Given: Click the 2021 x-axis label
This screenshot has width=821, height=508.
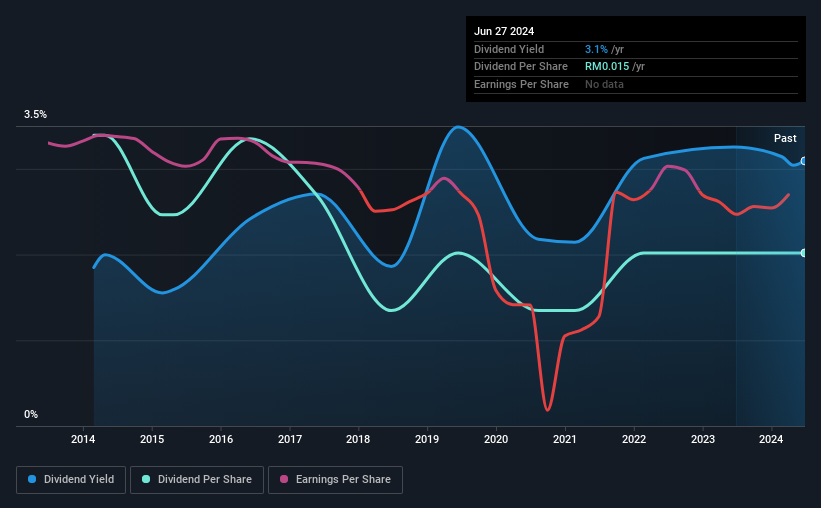Looking at the screenshot, I should click(564, 439).
